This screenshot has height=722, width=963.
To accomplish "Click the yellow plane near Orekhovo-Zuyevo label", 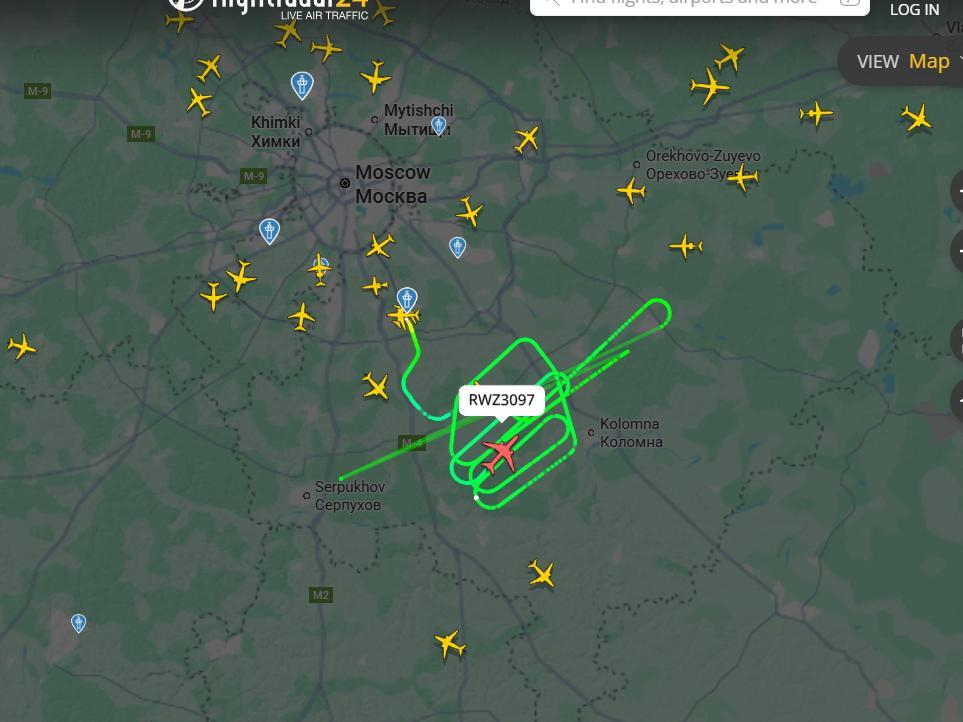I will point(743,177).
